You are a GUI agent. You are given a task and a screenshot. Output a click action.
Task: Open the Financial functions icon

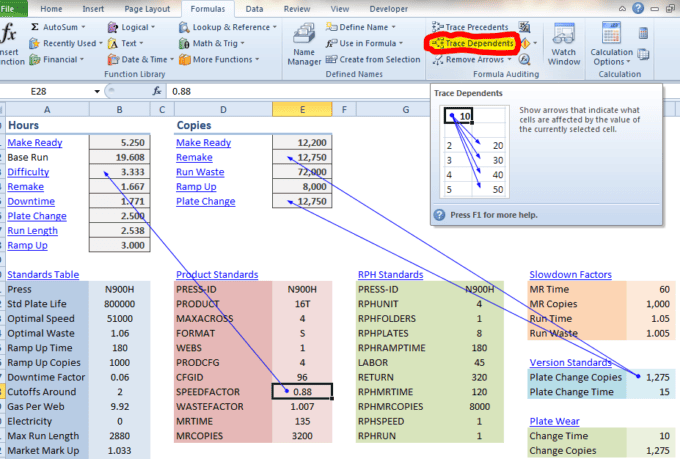[x=34, y=59]
